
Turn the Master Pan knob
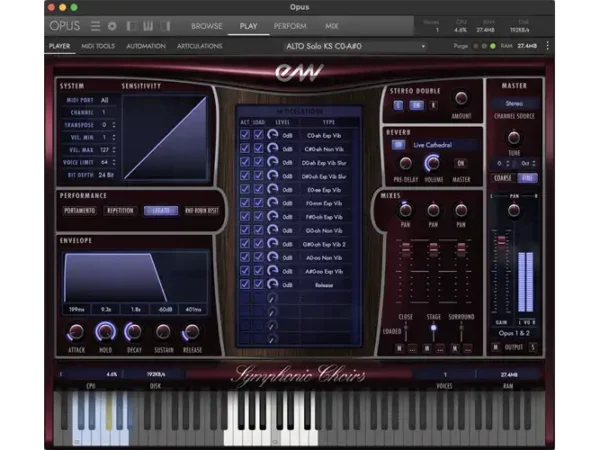(x=514, y=210)
